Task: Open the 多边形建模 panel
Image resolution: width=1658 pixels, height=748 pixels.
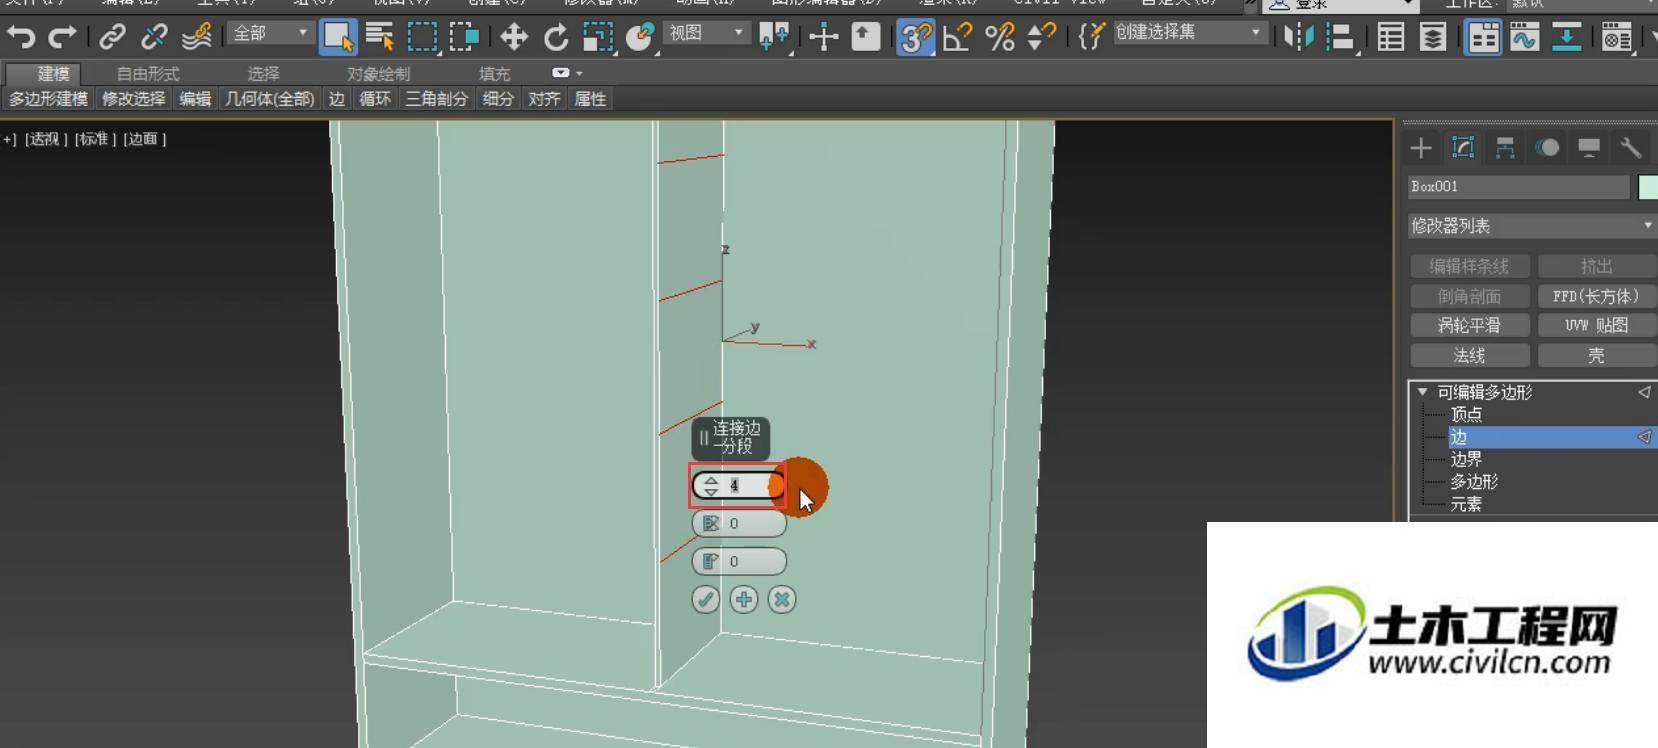Action: point(49,99)
